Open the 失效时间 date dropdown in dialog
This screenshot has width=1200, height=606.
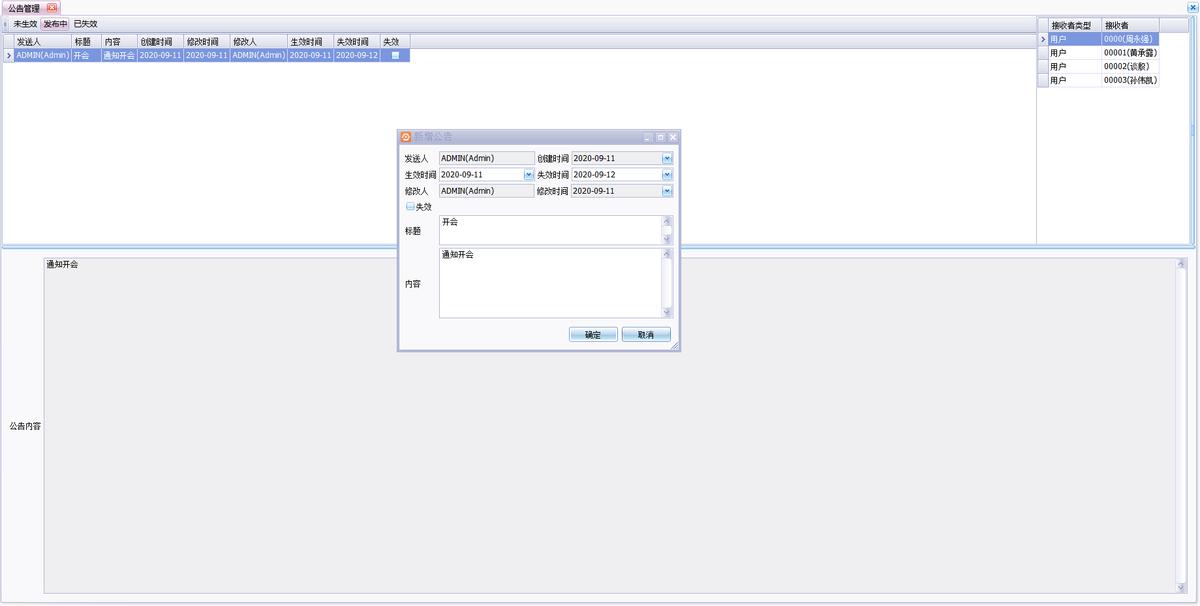click(x=667, y=175)
